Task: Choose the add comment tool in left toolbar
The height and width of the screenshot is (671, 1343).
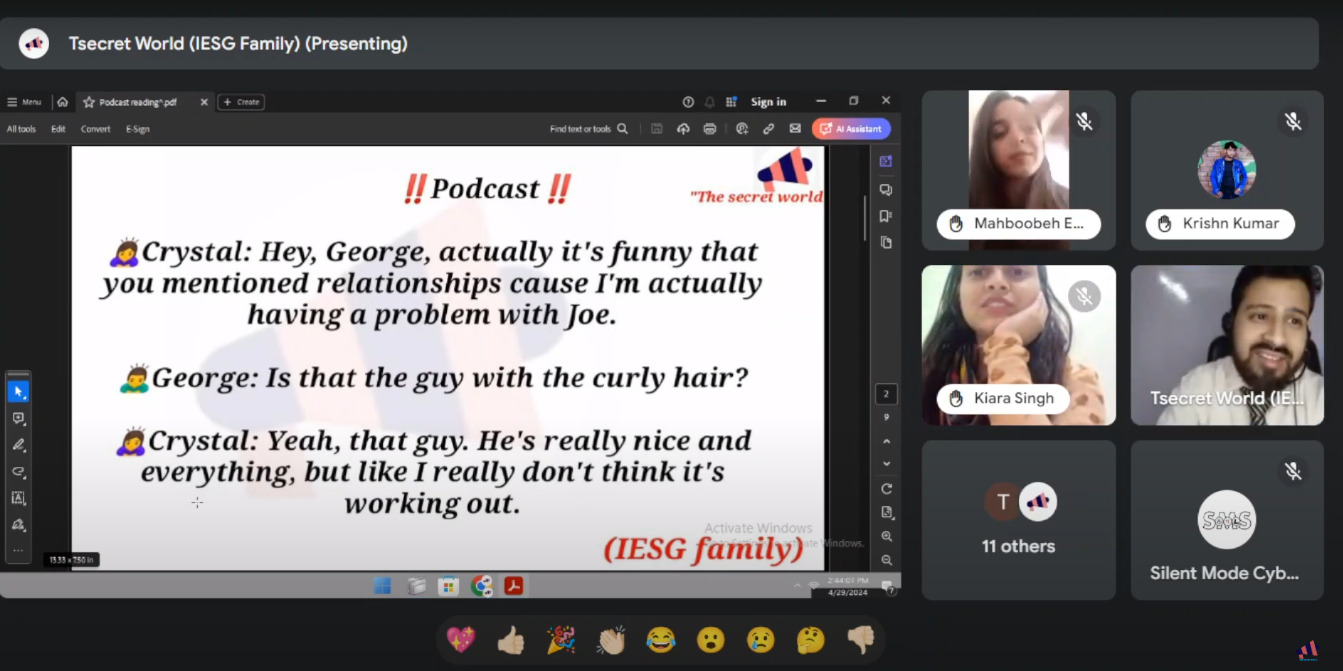Action: tap(18, 419)
